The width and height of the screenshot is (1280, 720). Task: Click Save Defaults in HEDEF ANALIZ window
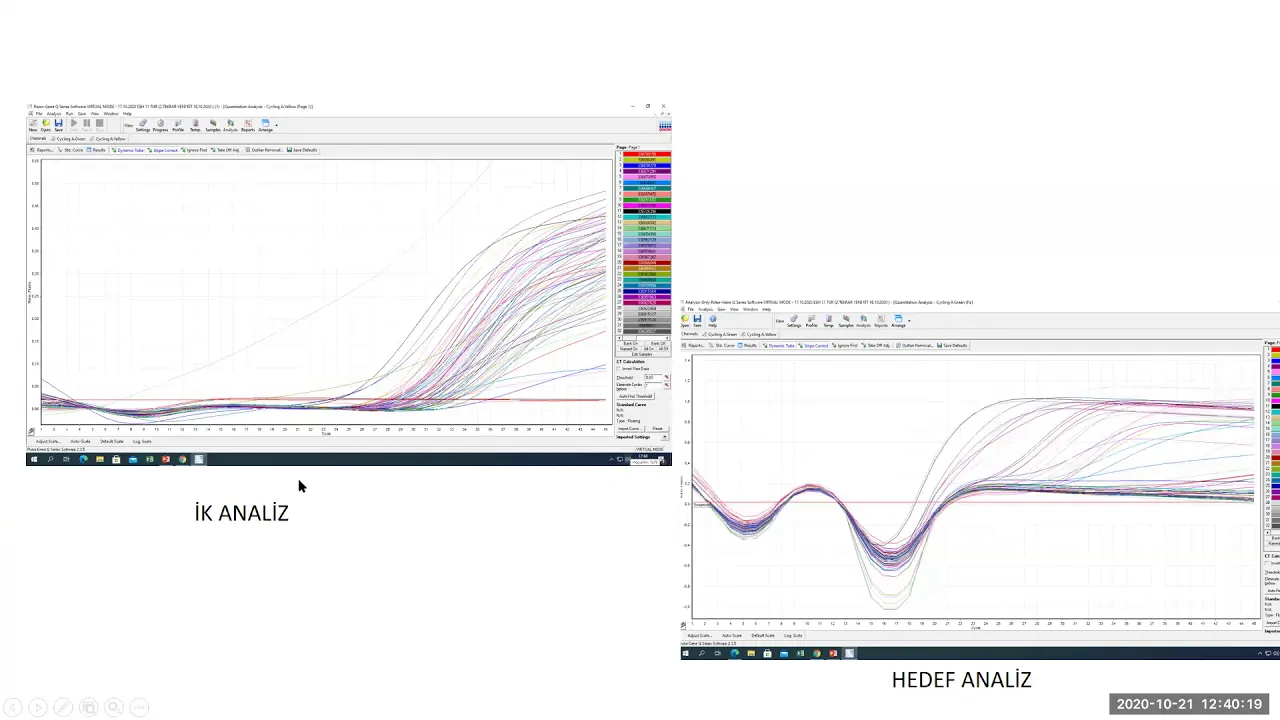point(951,345)
